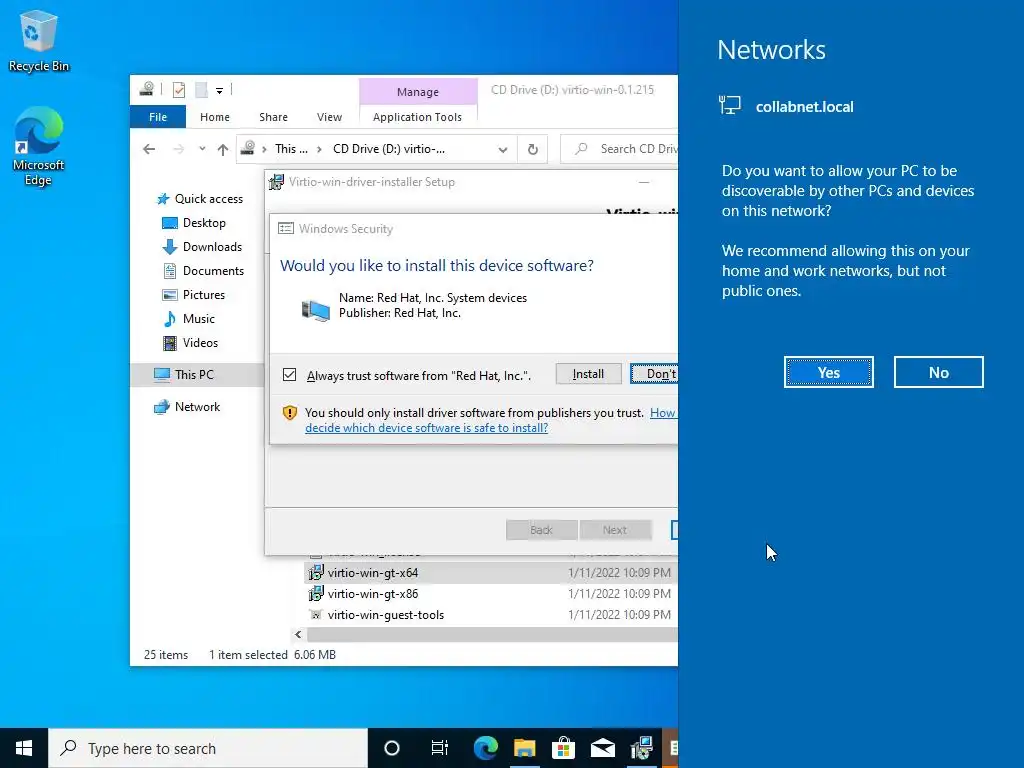
Task: Click into Search CD Drive field
Action: pyautogui.click(x=620, y=149)
